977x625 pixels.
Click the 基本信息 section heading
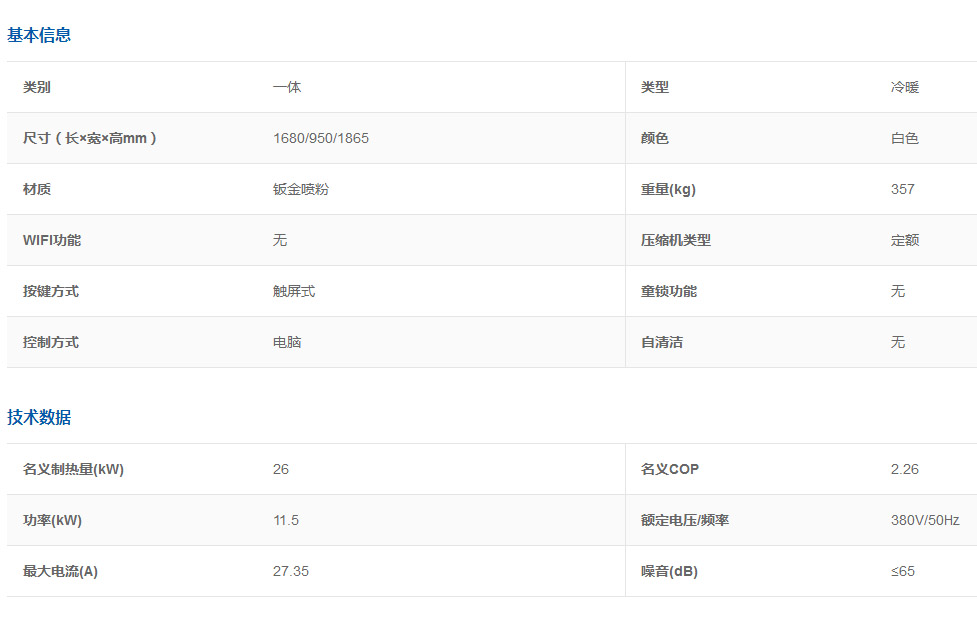click(39, 35)
